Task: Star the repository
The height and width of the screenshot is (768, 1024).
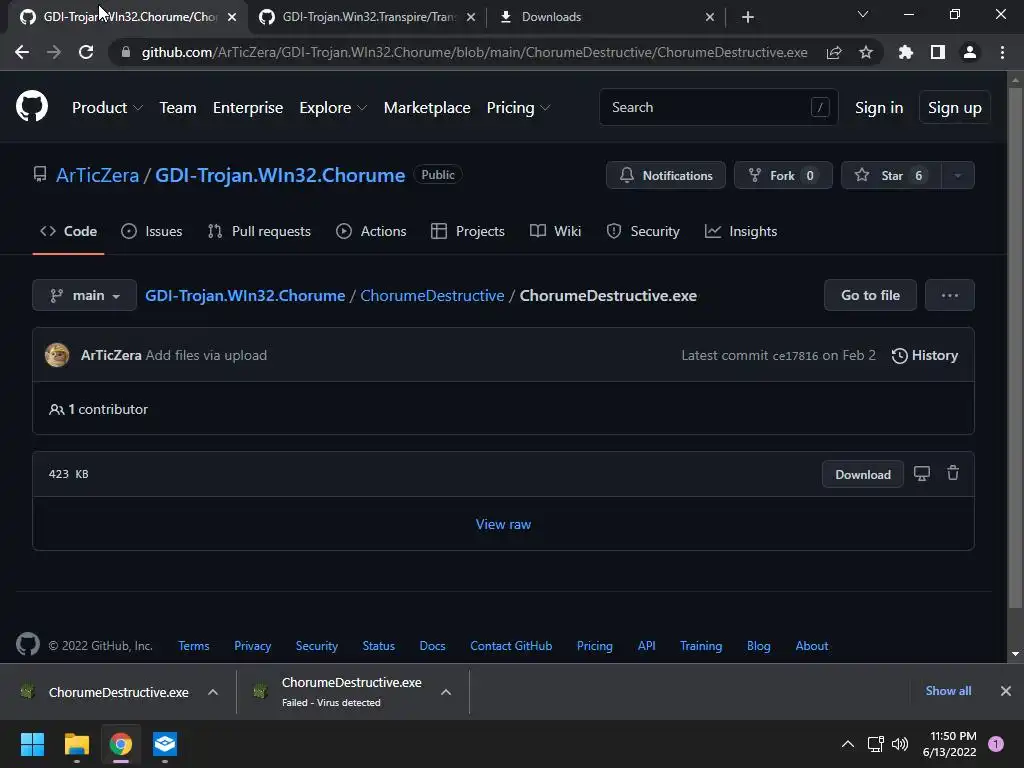Action: pos(891,175)
